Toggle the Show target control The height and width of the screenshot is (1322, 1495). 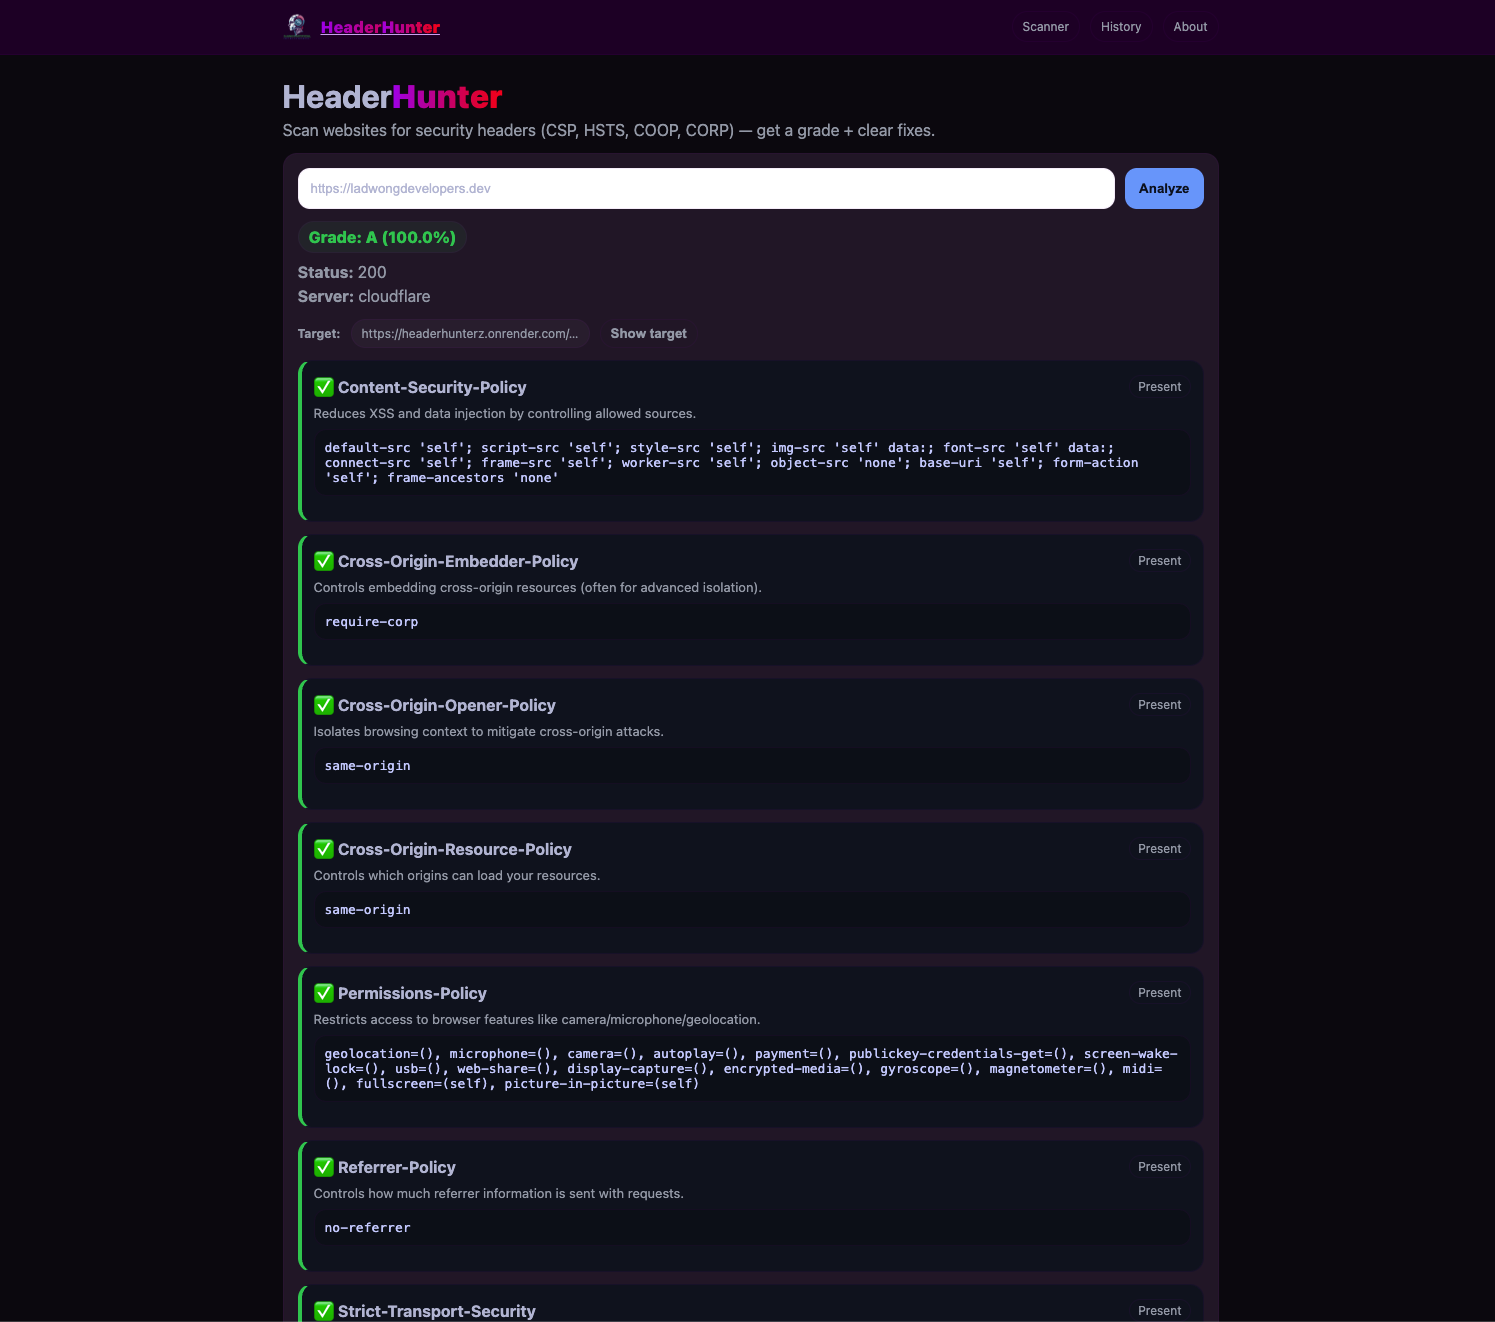coord(648,333)
